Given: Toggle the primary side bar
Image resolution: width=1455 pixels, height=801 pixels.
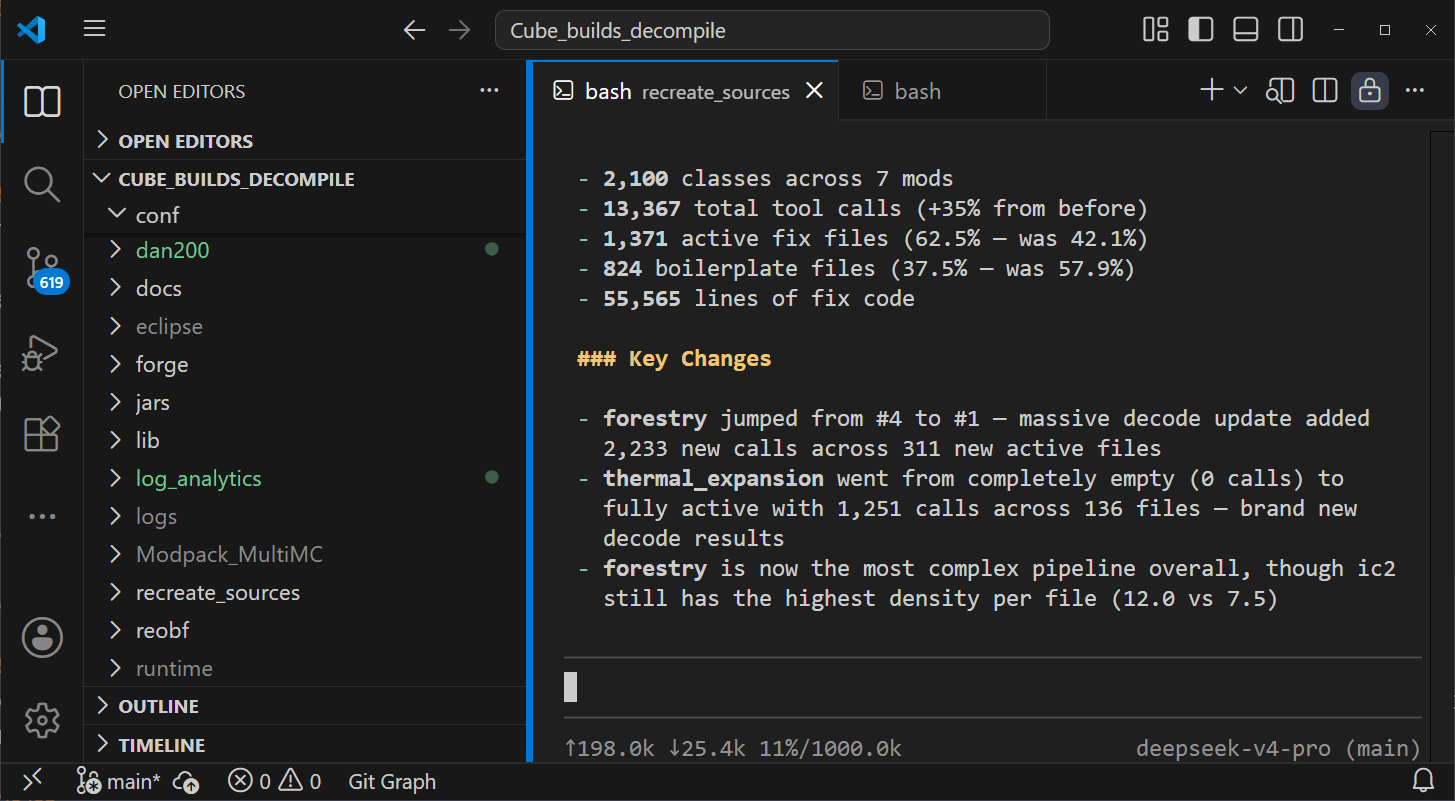Looking at the screenshot, I should [x=1201, y=30].
